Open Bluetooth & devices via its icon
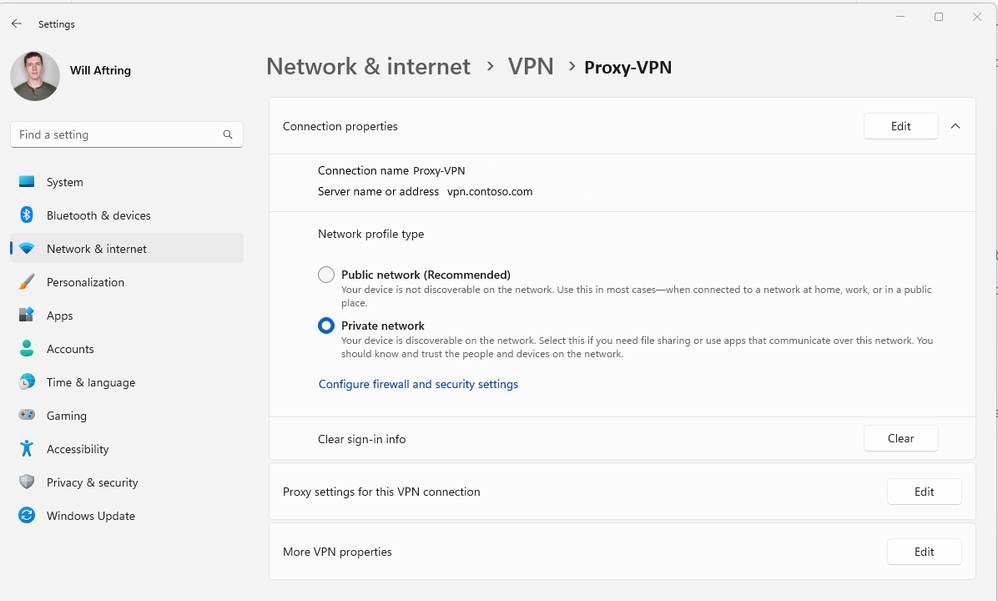 [27, 215]
